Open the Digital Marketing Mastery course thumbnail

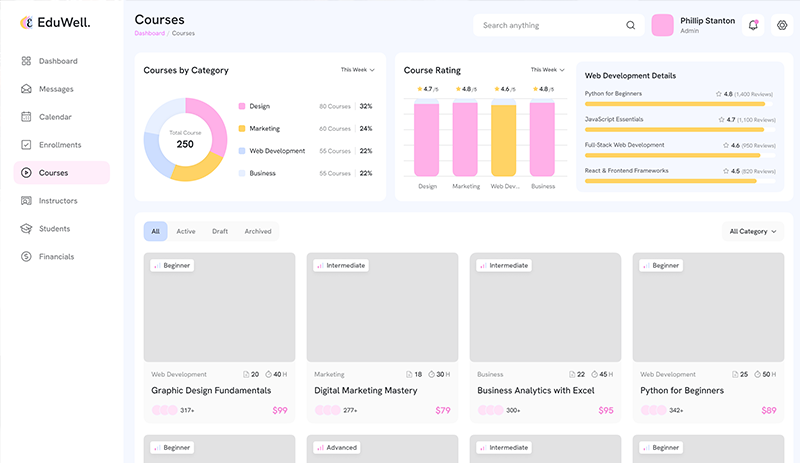pyautogui.click(x=382, y=307)
